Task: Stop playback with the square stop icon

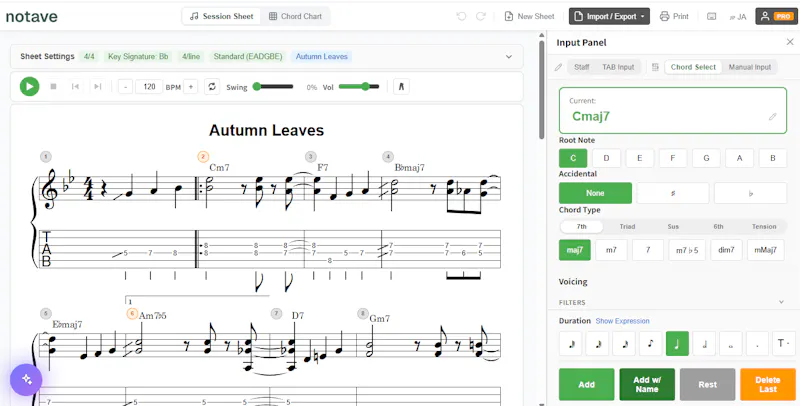Action: (53, 87)
